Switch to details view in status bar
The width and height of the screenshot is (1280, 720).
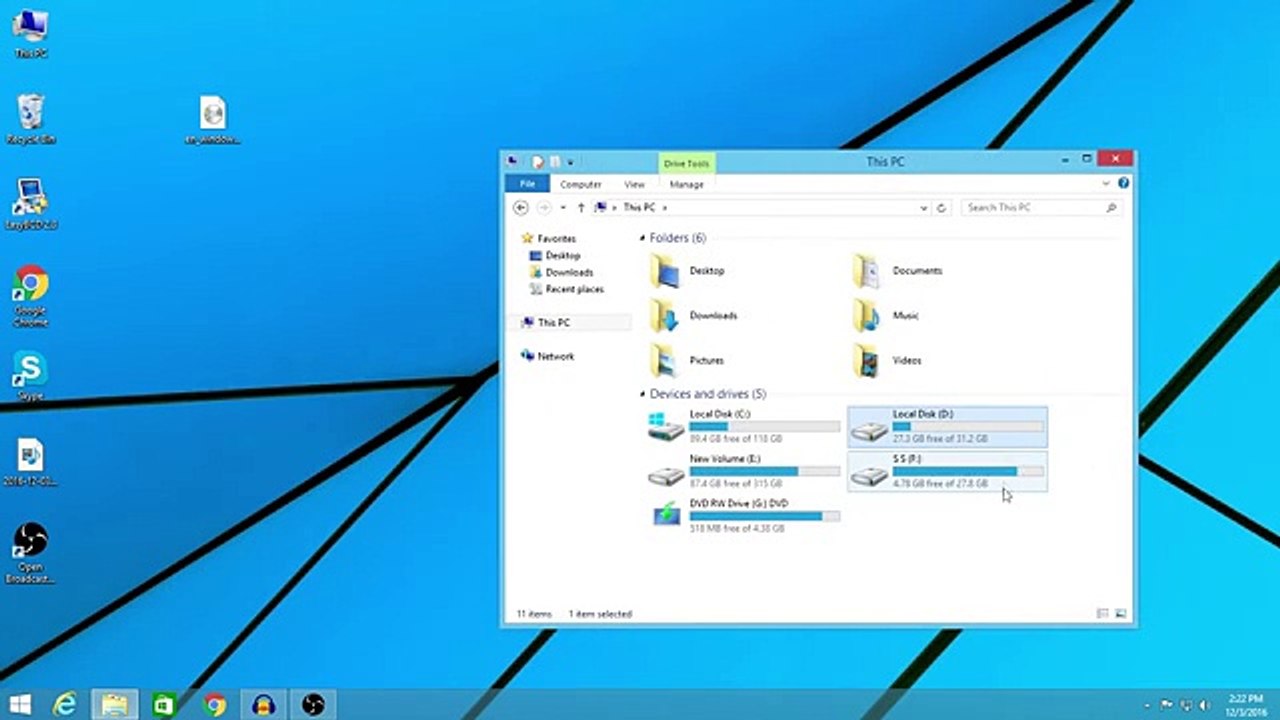1103,613
